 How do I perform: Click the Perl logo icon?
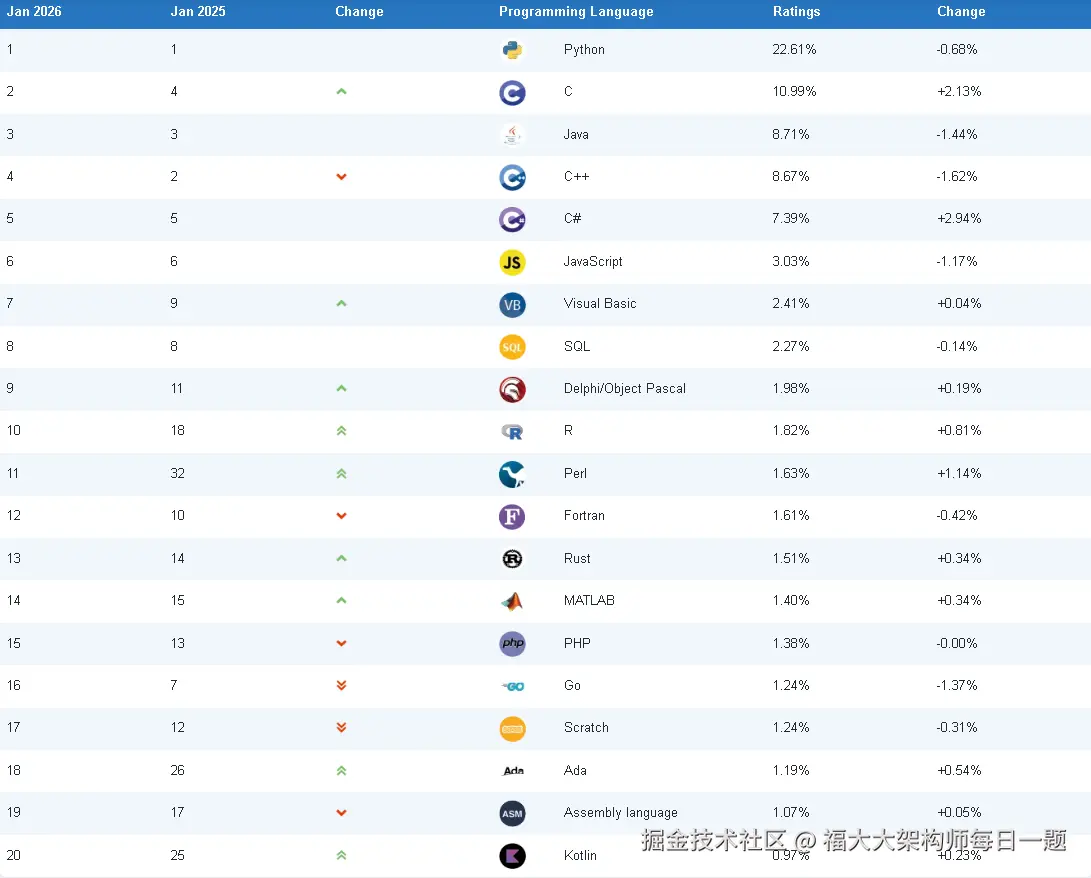click(512, 474)
